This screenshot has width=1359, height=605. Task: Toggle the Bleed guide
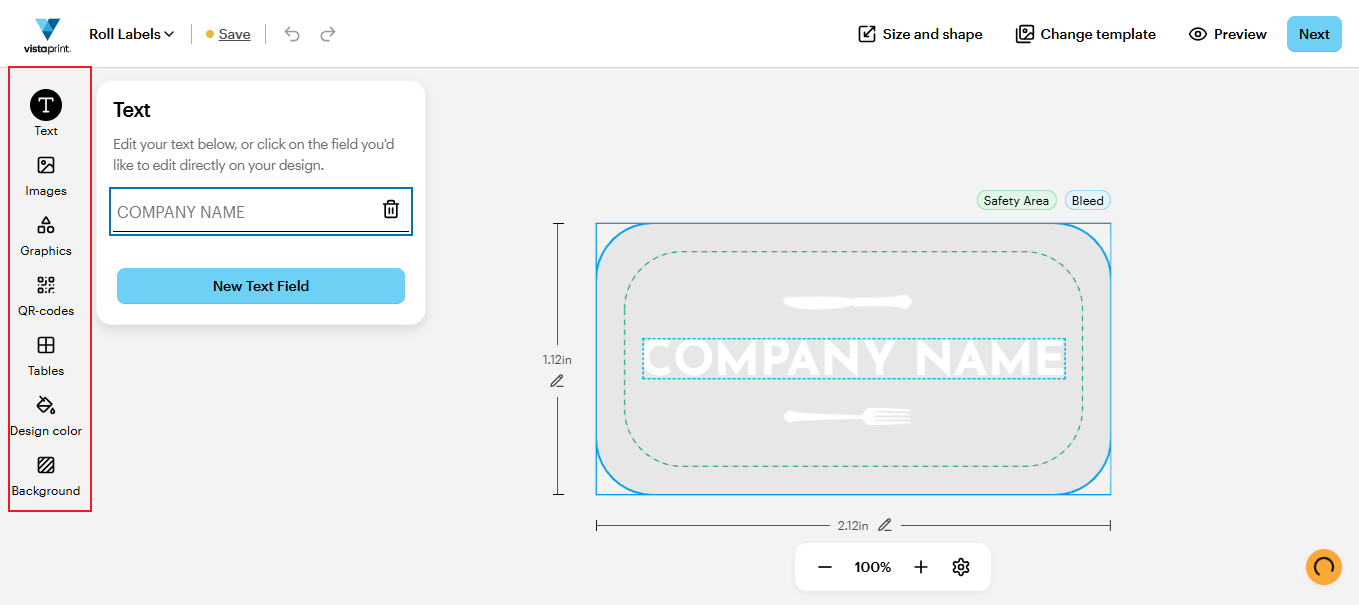click(1087, 201)
